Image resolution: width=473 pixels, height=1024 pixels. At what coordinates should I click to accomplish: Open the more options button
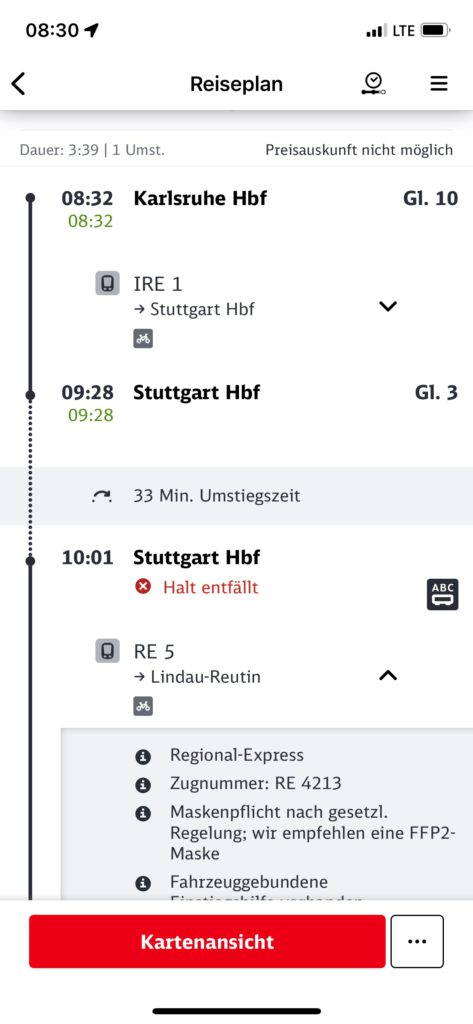[417, 941]
